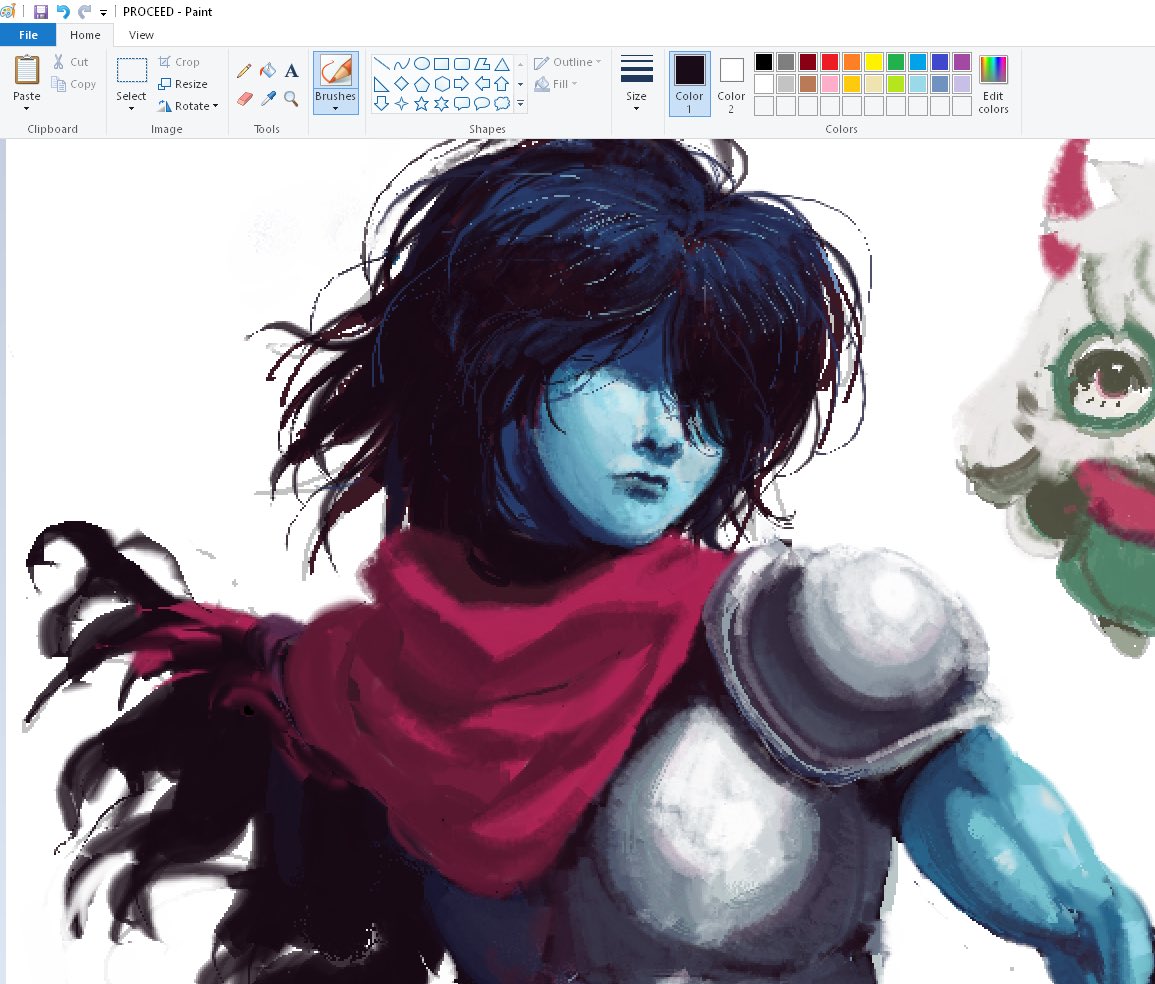Activate the Color 2 selector
The height and width of the screenshot is (984, 1155).
731,83
